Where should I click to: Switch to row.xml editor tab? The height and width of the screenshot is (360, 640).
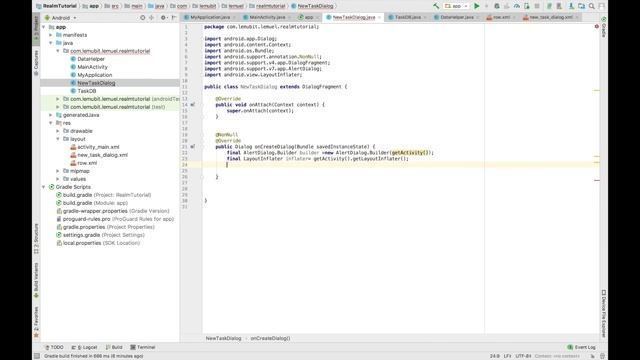(501, 18)
